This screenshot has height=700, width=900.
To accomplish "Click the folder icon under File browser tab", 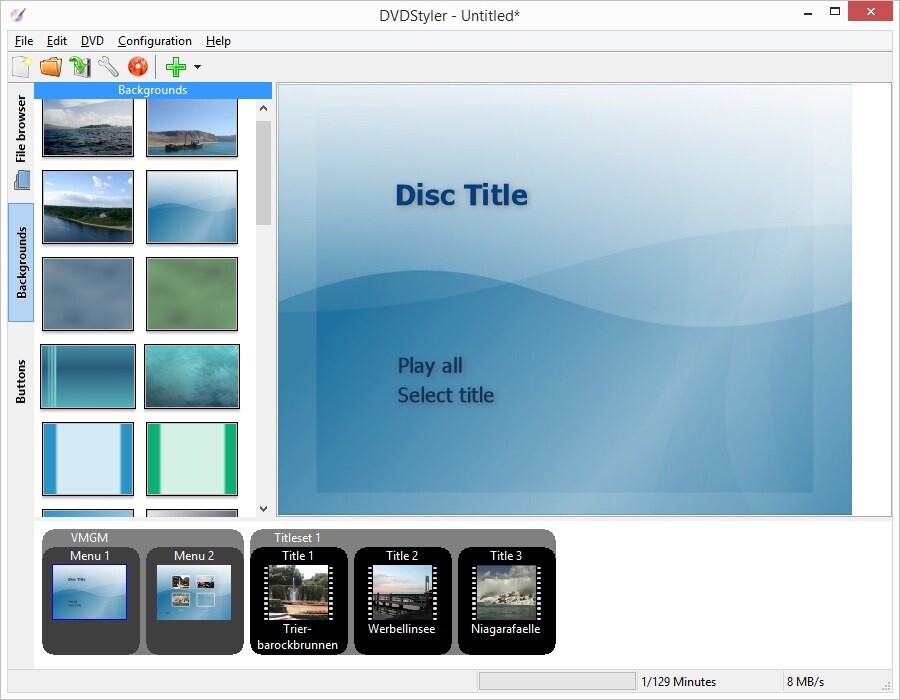I will (20, 180).
